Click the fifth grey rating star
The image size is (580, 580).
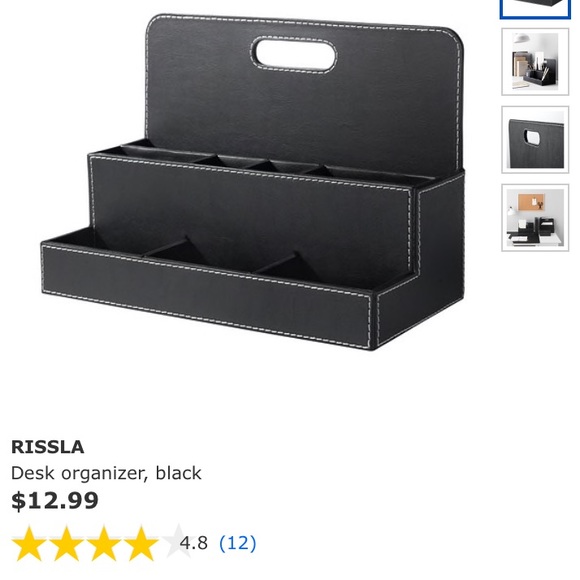pos(179,543)
